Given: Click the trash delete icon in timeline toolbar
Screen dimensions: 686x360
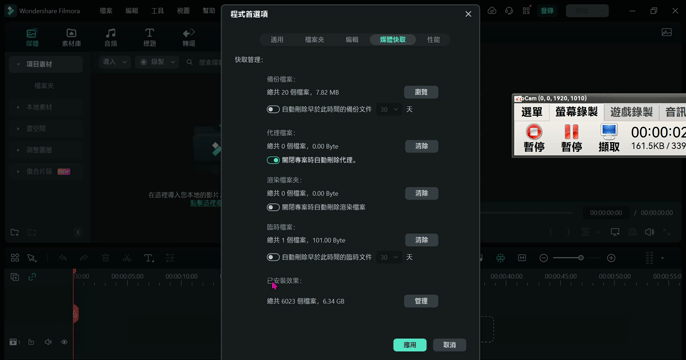Looking at the screenshot, I should coord(105,258).
